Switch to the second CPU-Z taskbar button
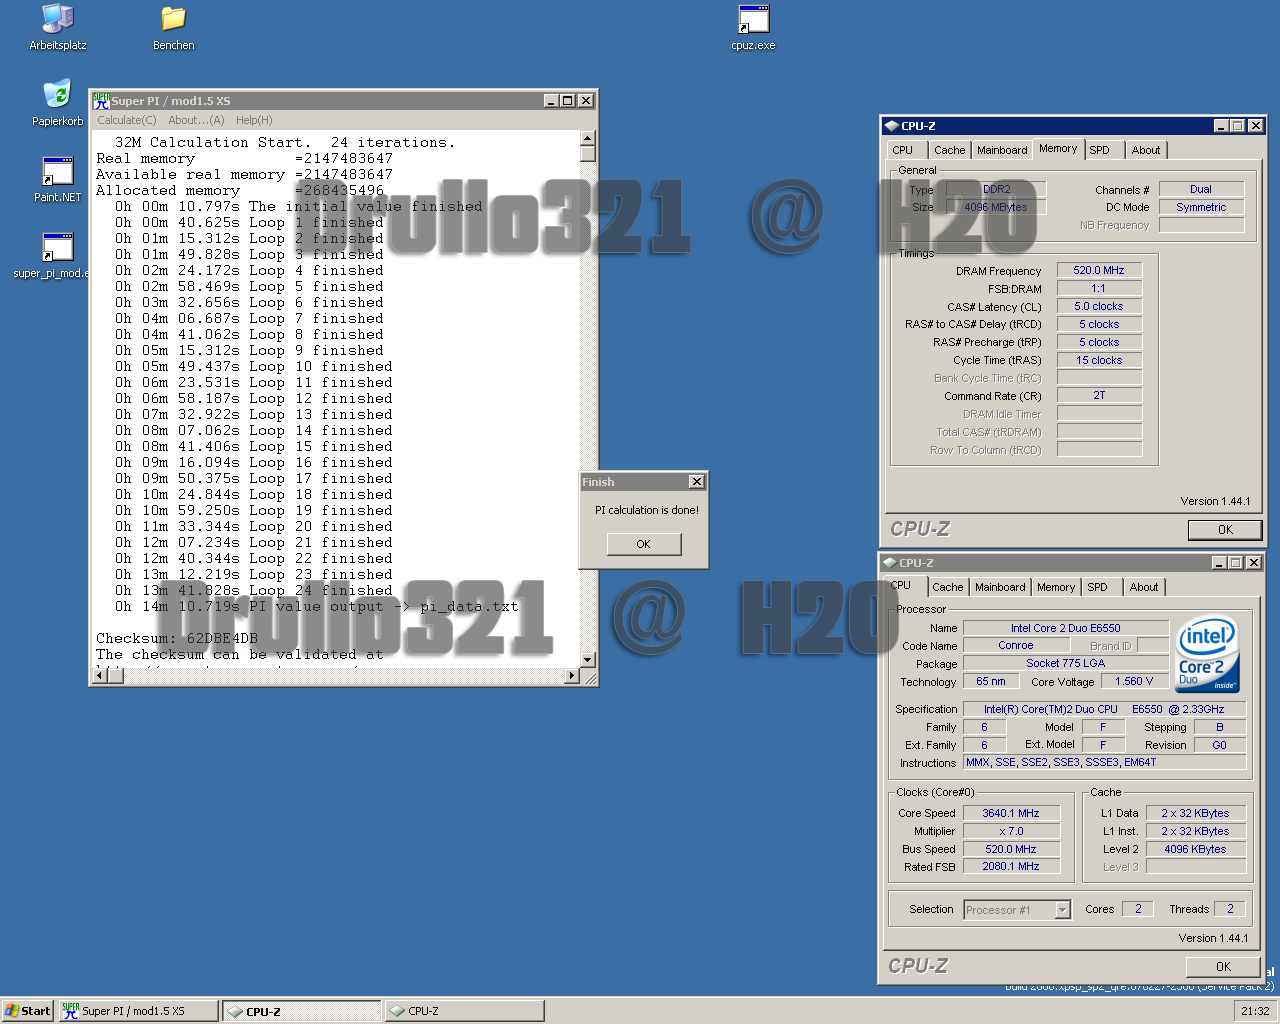The height and width of the screenshot is (1024, 1280). (465, 1011)
